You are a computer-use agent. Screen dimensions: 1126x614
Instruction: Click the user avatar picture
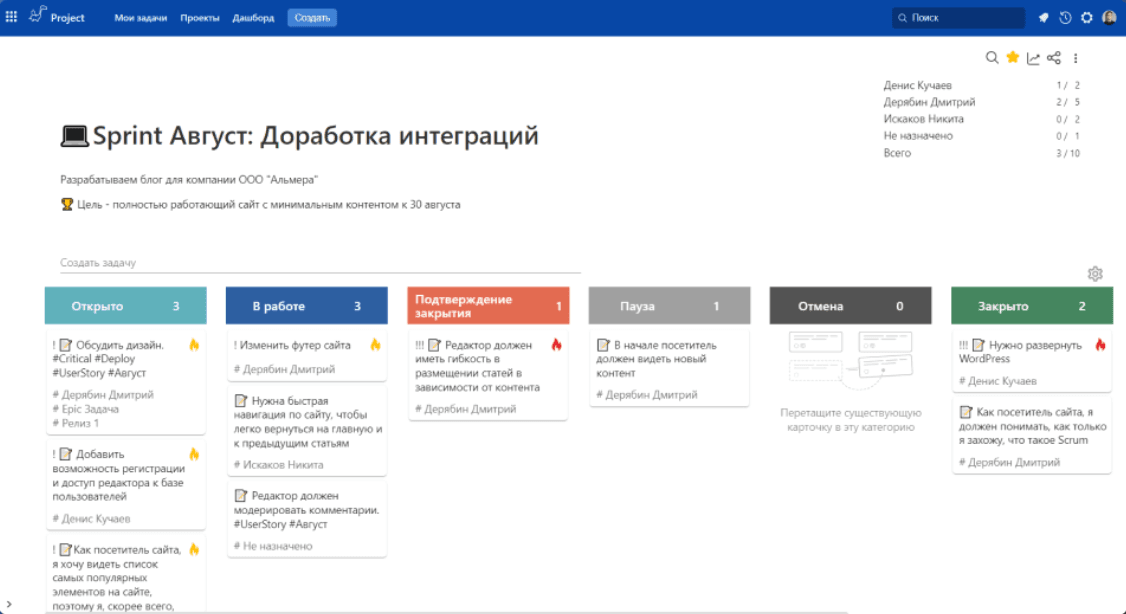(x=1109, y=18)
